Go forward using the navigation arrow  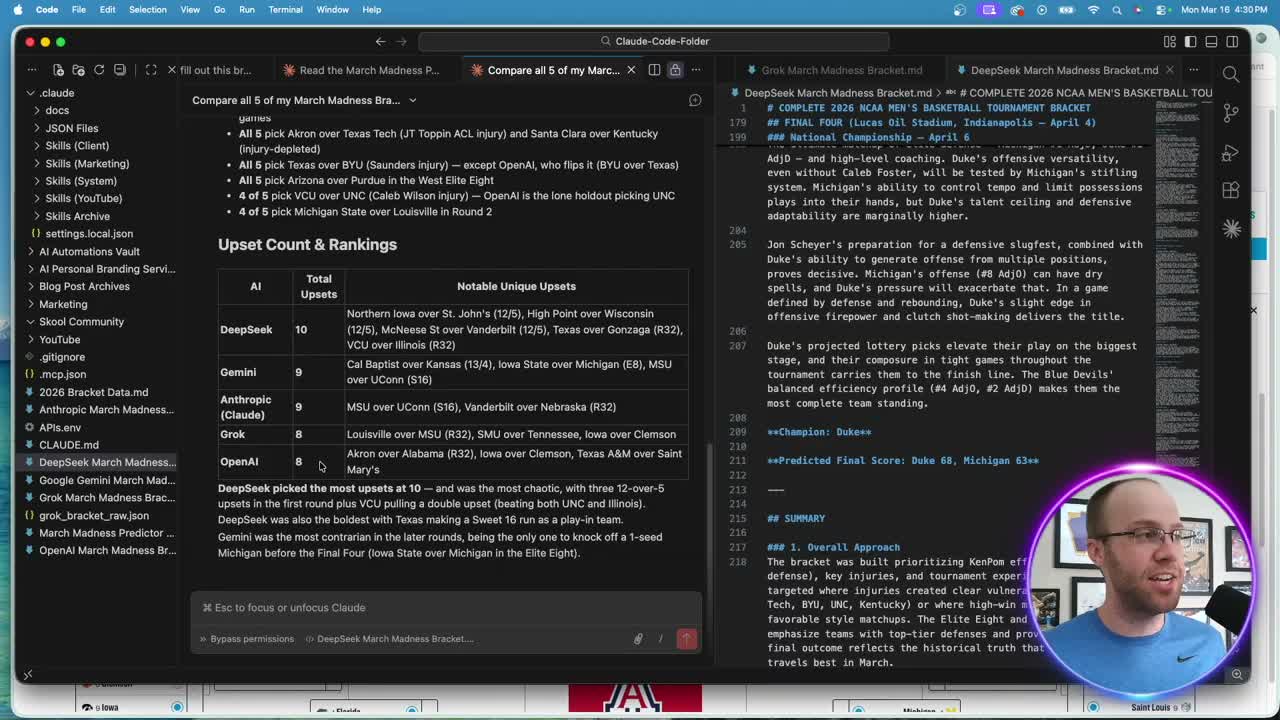pyautogui.click(x=402, y=41)
